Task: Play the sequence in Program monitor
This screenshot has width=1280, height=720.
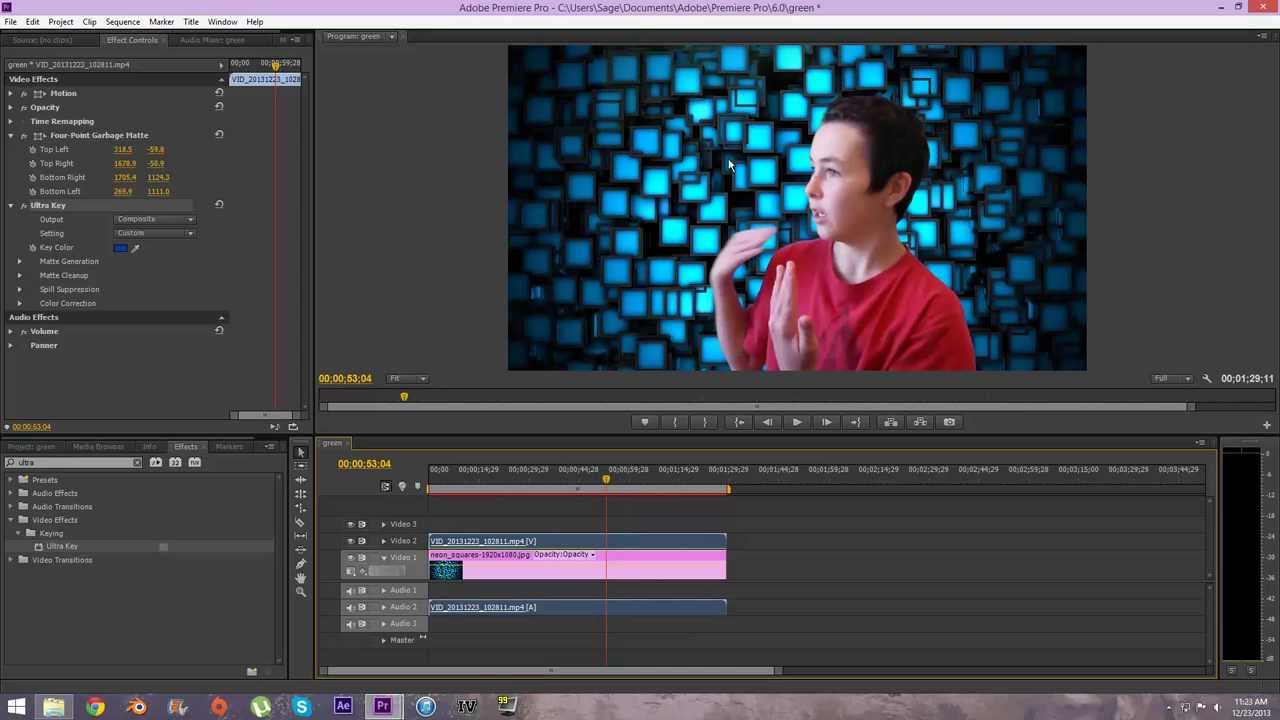Action: (797, 422)
